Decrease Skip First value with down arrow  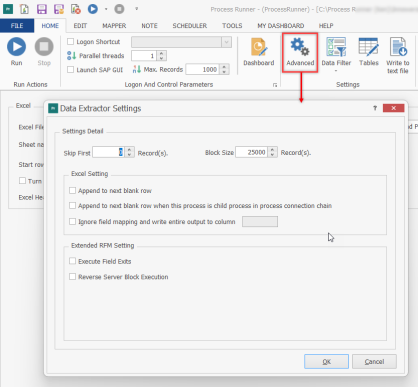(x=130, y=155)
